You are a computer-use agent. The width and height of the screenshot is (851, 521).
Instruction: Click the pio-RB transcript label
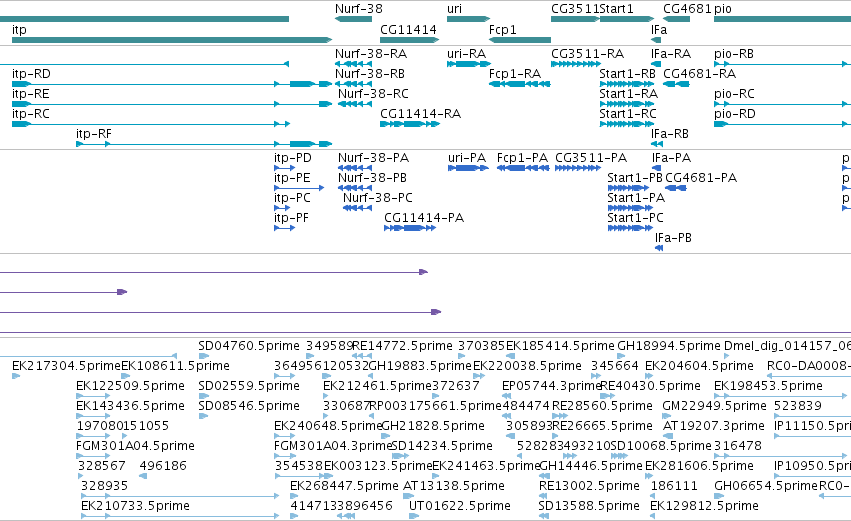(x=734, y=54)
